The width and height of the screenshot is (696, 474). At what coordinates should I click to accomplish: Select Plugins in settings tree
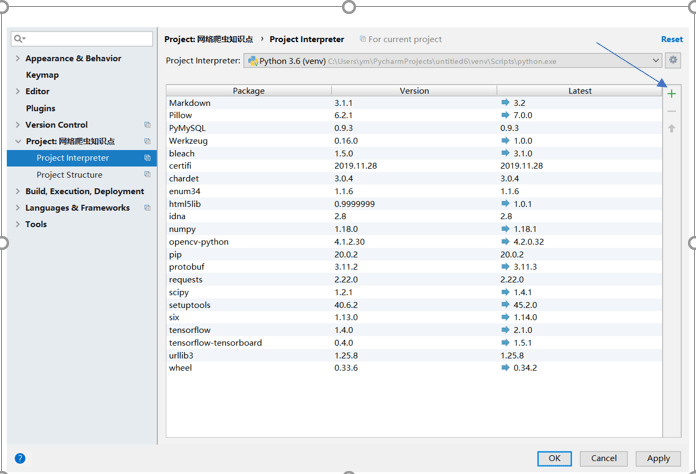coord(40,108)
